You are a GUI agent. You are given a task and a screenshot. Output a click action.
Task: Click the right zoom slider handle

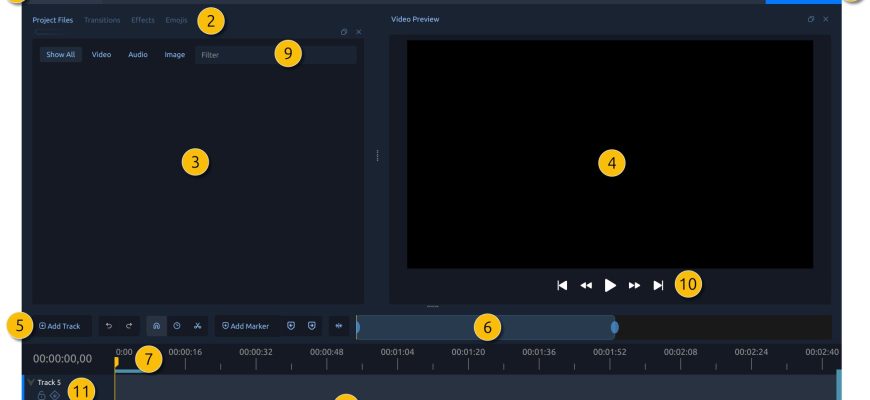pos(615,328)
